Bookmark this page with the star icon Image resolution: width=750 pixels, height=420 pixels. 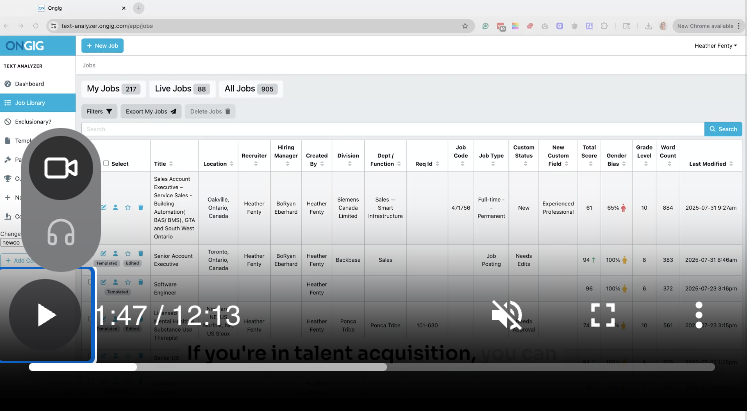coord(465,26)
